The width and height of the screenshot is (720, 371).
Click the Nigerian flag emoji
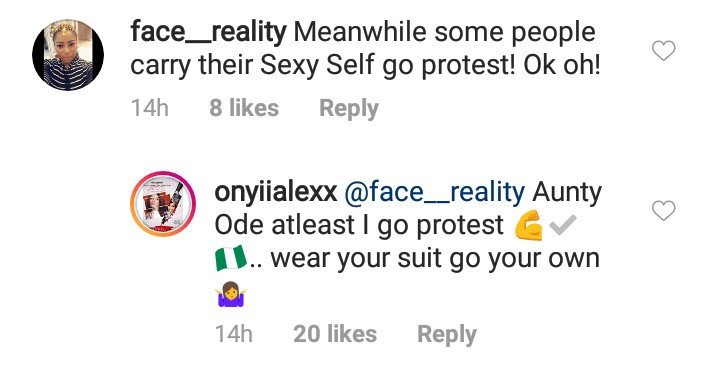[231, 259]
